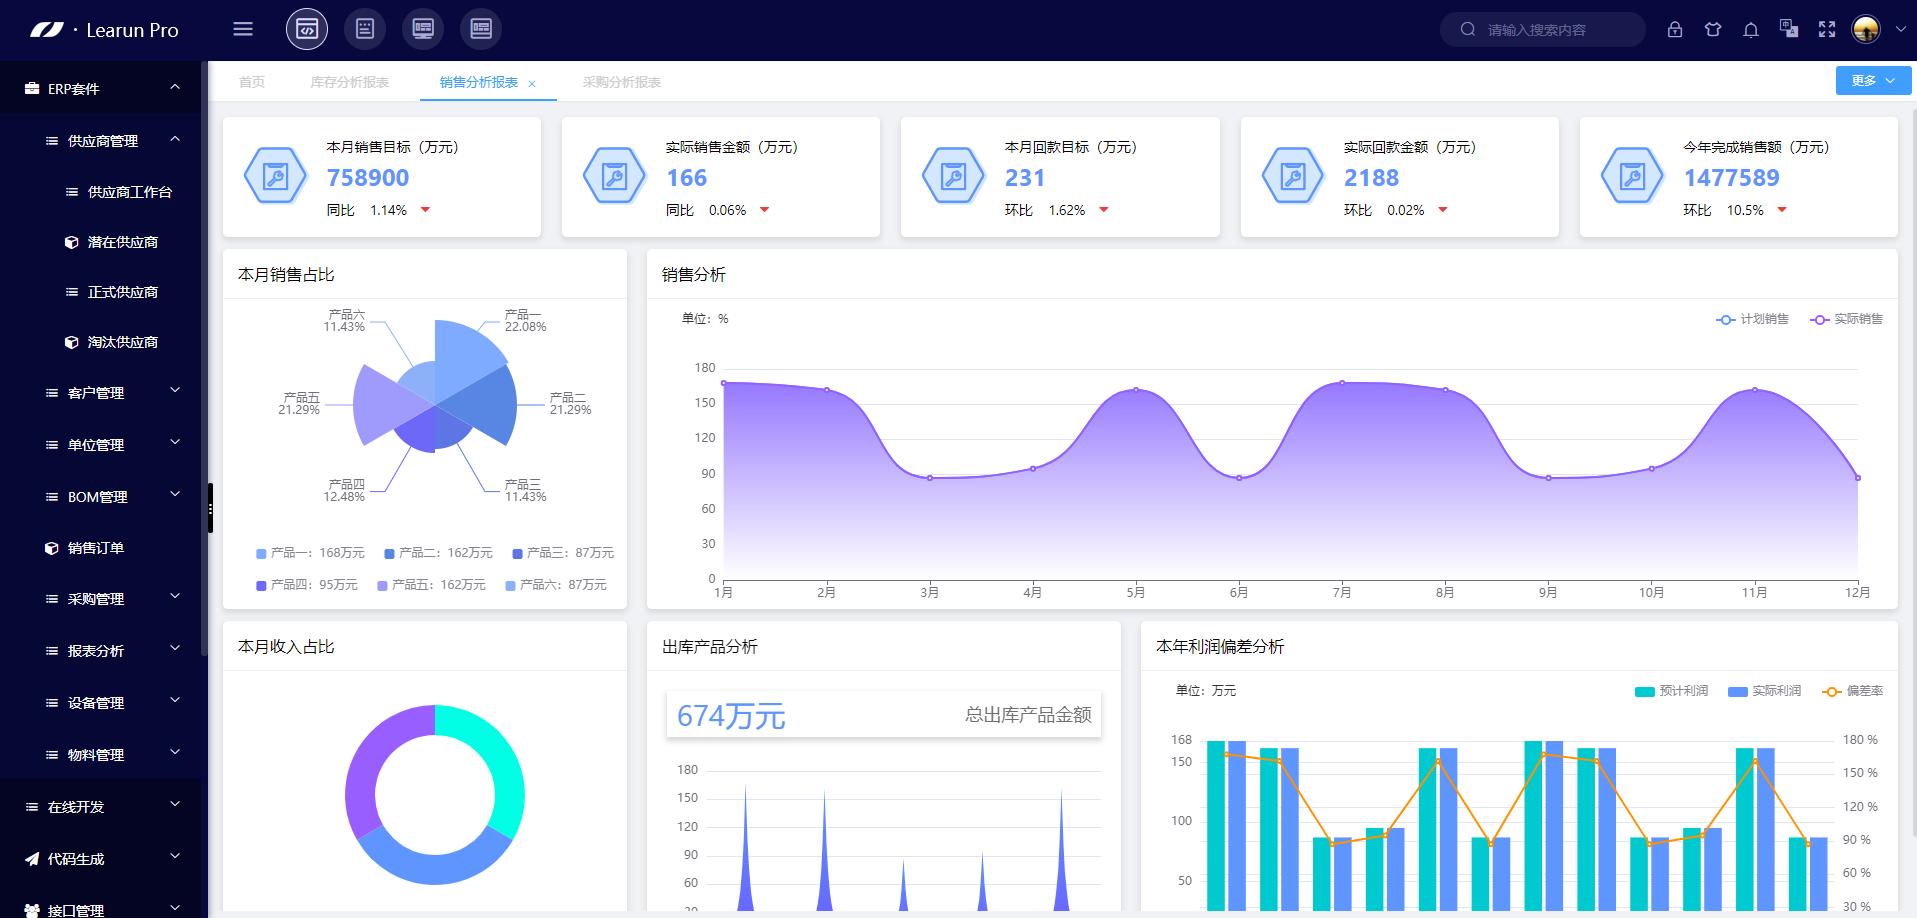1917x918 pixels.
Task: Toggle the sidebar with the hamburger menu icon
Action: 242,29
